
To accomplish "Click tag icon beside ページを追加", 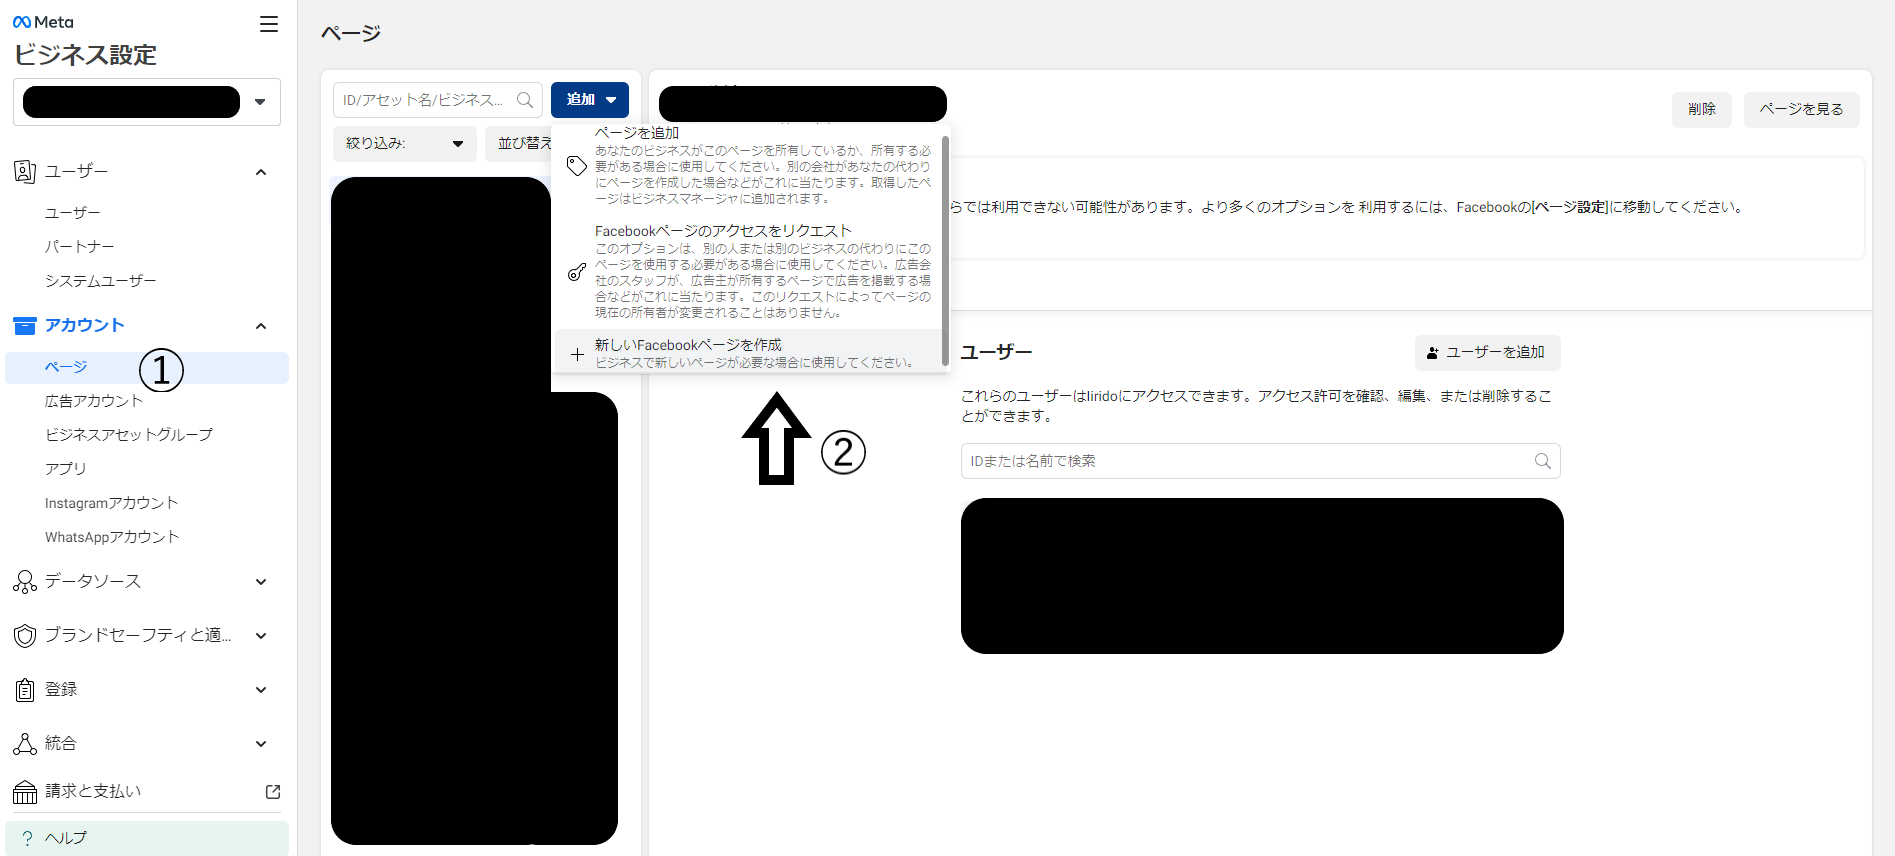I will click(577, 166).
